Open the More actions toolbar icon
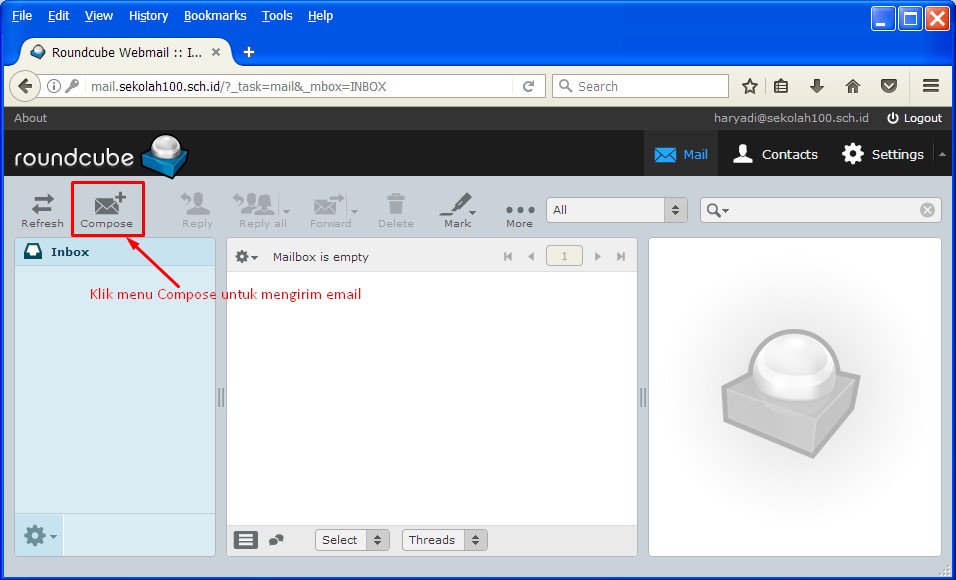956x580 pixels. (x=519, y=211)
